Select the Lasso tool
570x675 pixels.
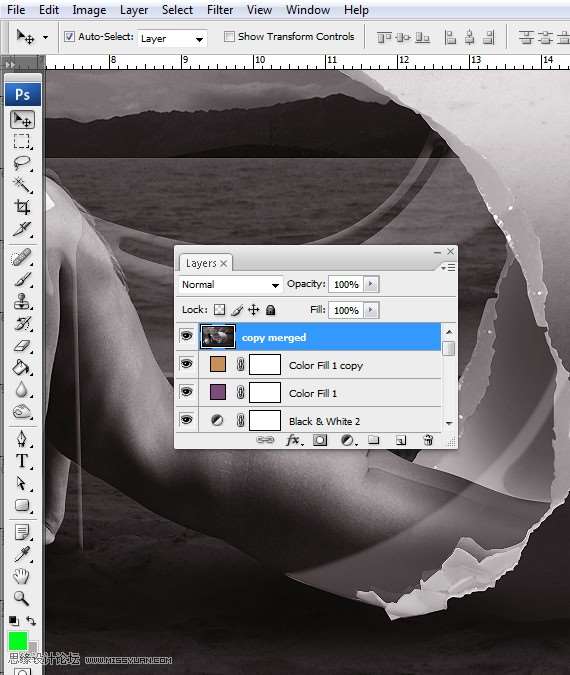pos(22,163)
